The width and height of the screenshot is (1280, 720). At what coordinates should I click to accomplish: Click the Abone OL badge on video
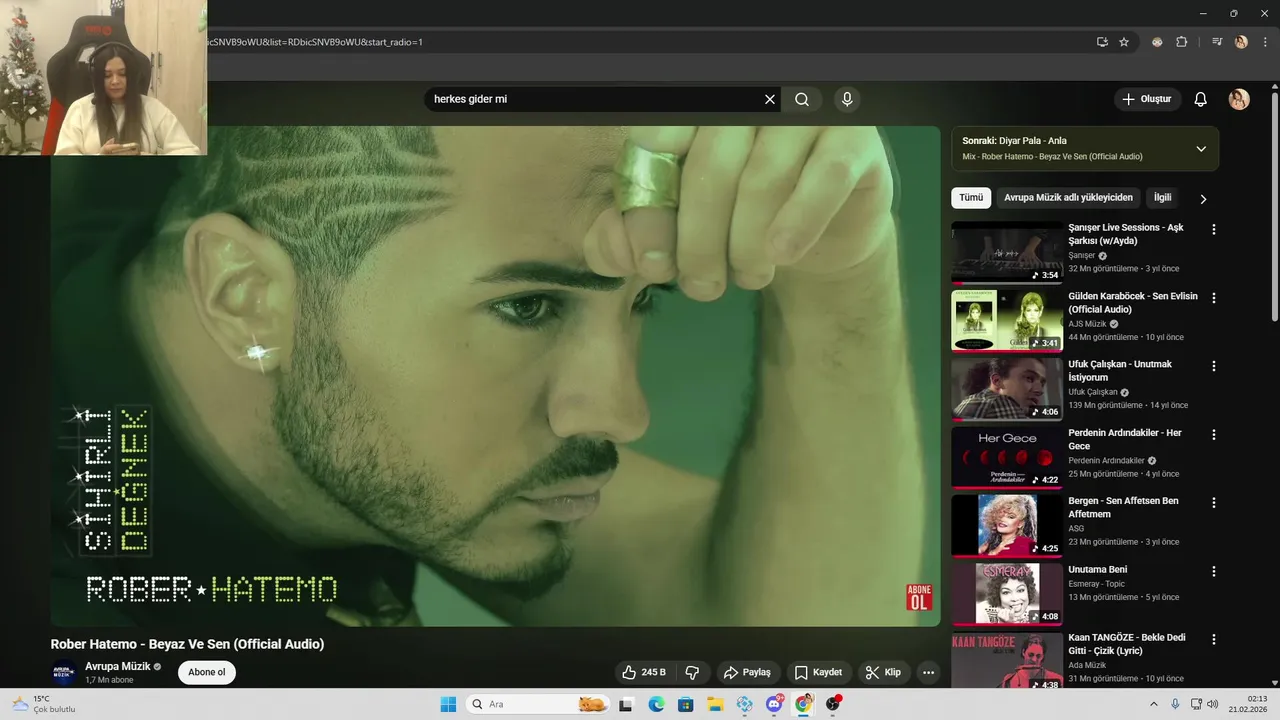(919, 597)
